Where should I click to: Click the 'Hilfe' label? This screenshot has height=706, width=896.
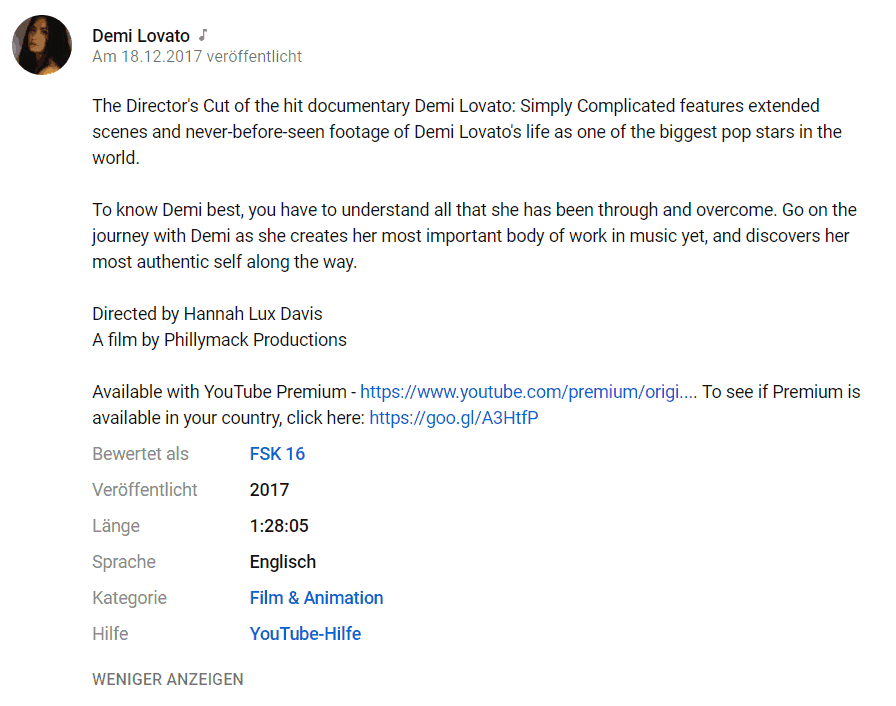[x=110, y=634]
